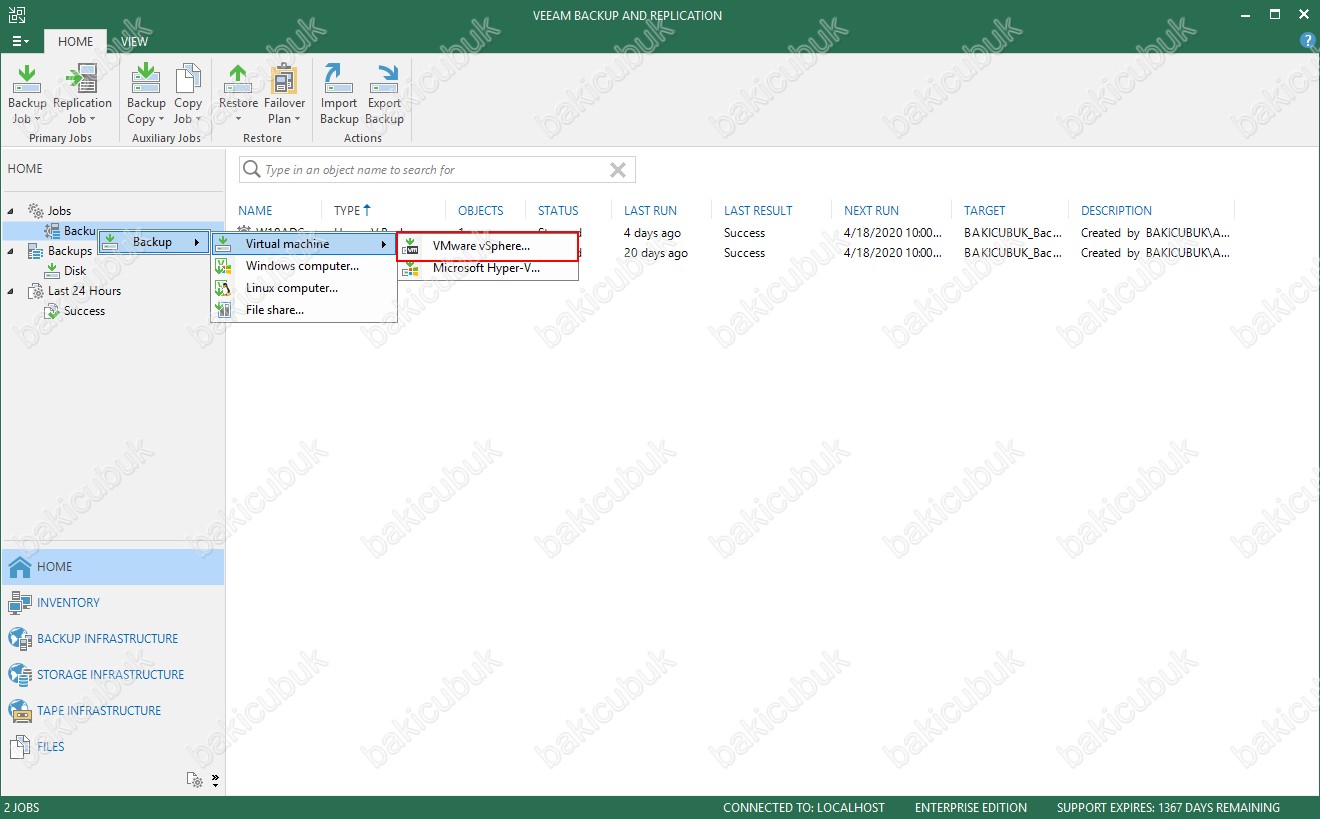The height and width of the screenshot is (819, 1320).
Task: Sort by the OBJECTS column header
Action: [481, 211]
